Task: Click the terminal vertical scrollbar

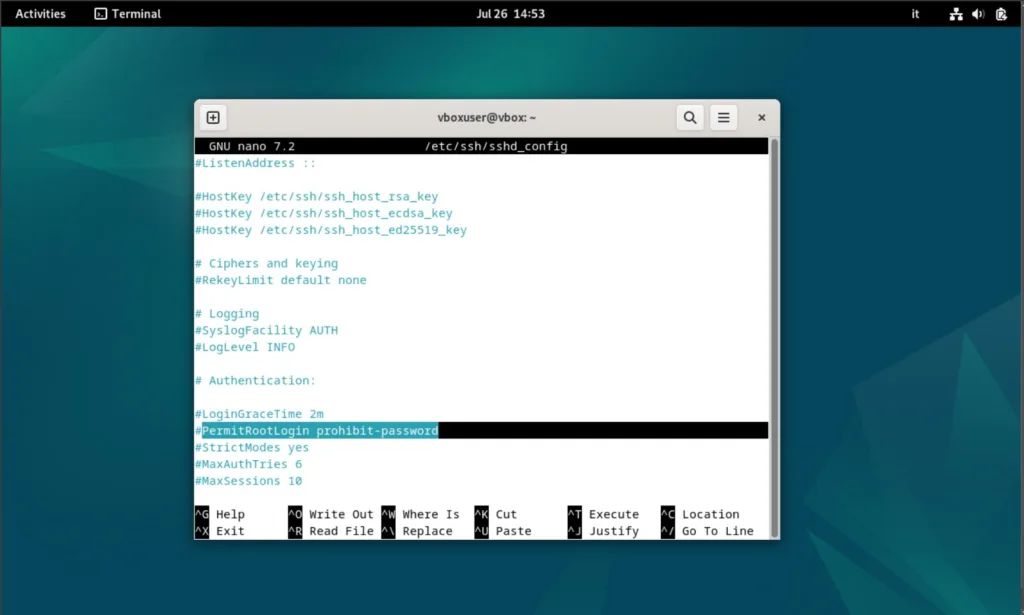Action: click(775, 338)
